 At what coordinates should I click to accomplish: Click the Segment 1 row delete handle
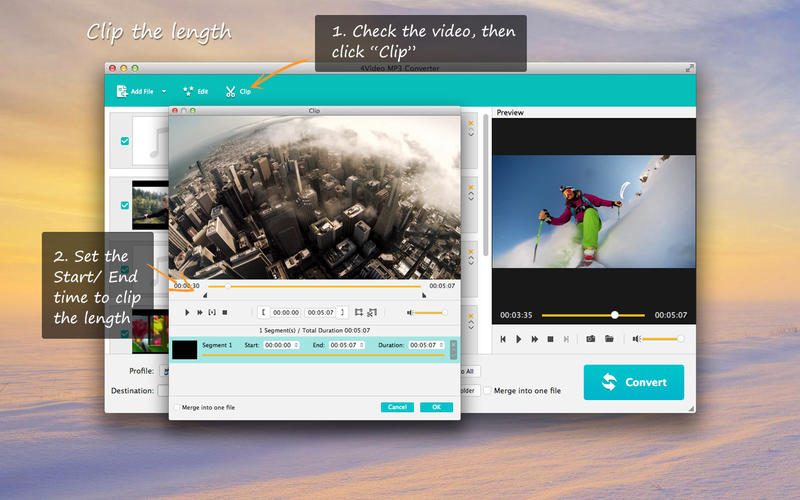tap(453, 350)
